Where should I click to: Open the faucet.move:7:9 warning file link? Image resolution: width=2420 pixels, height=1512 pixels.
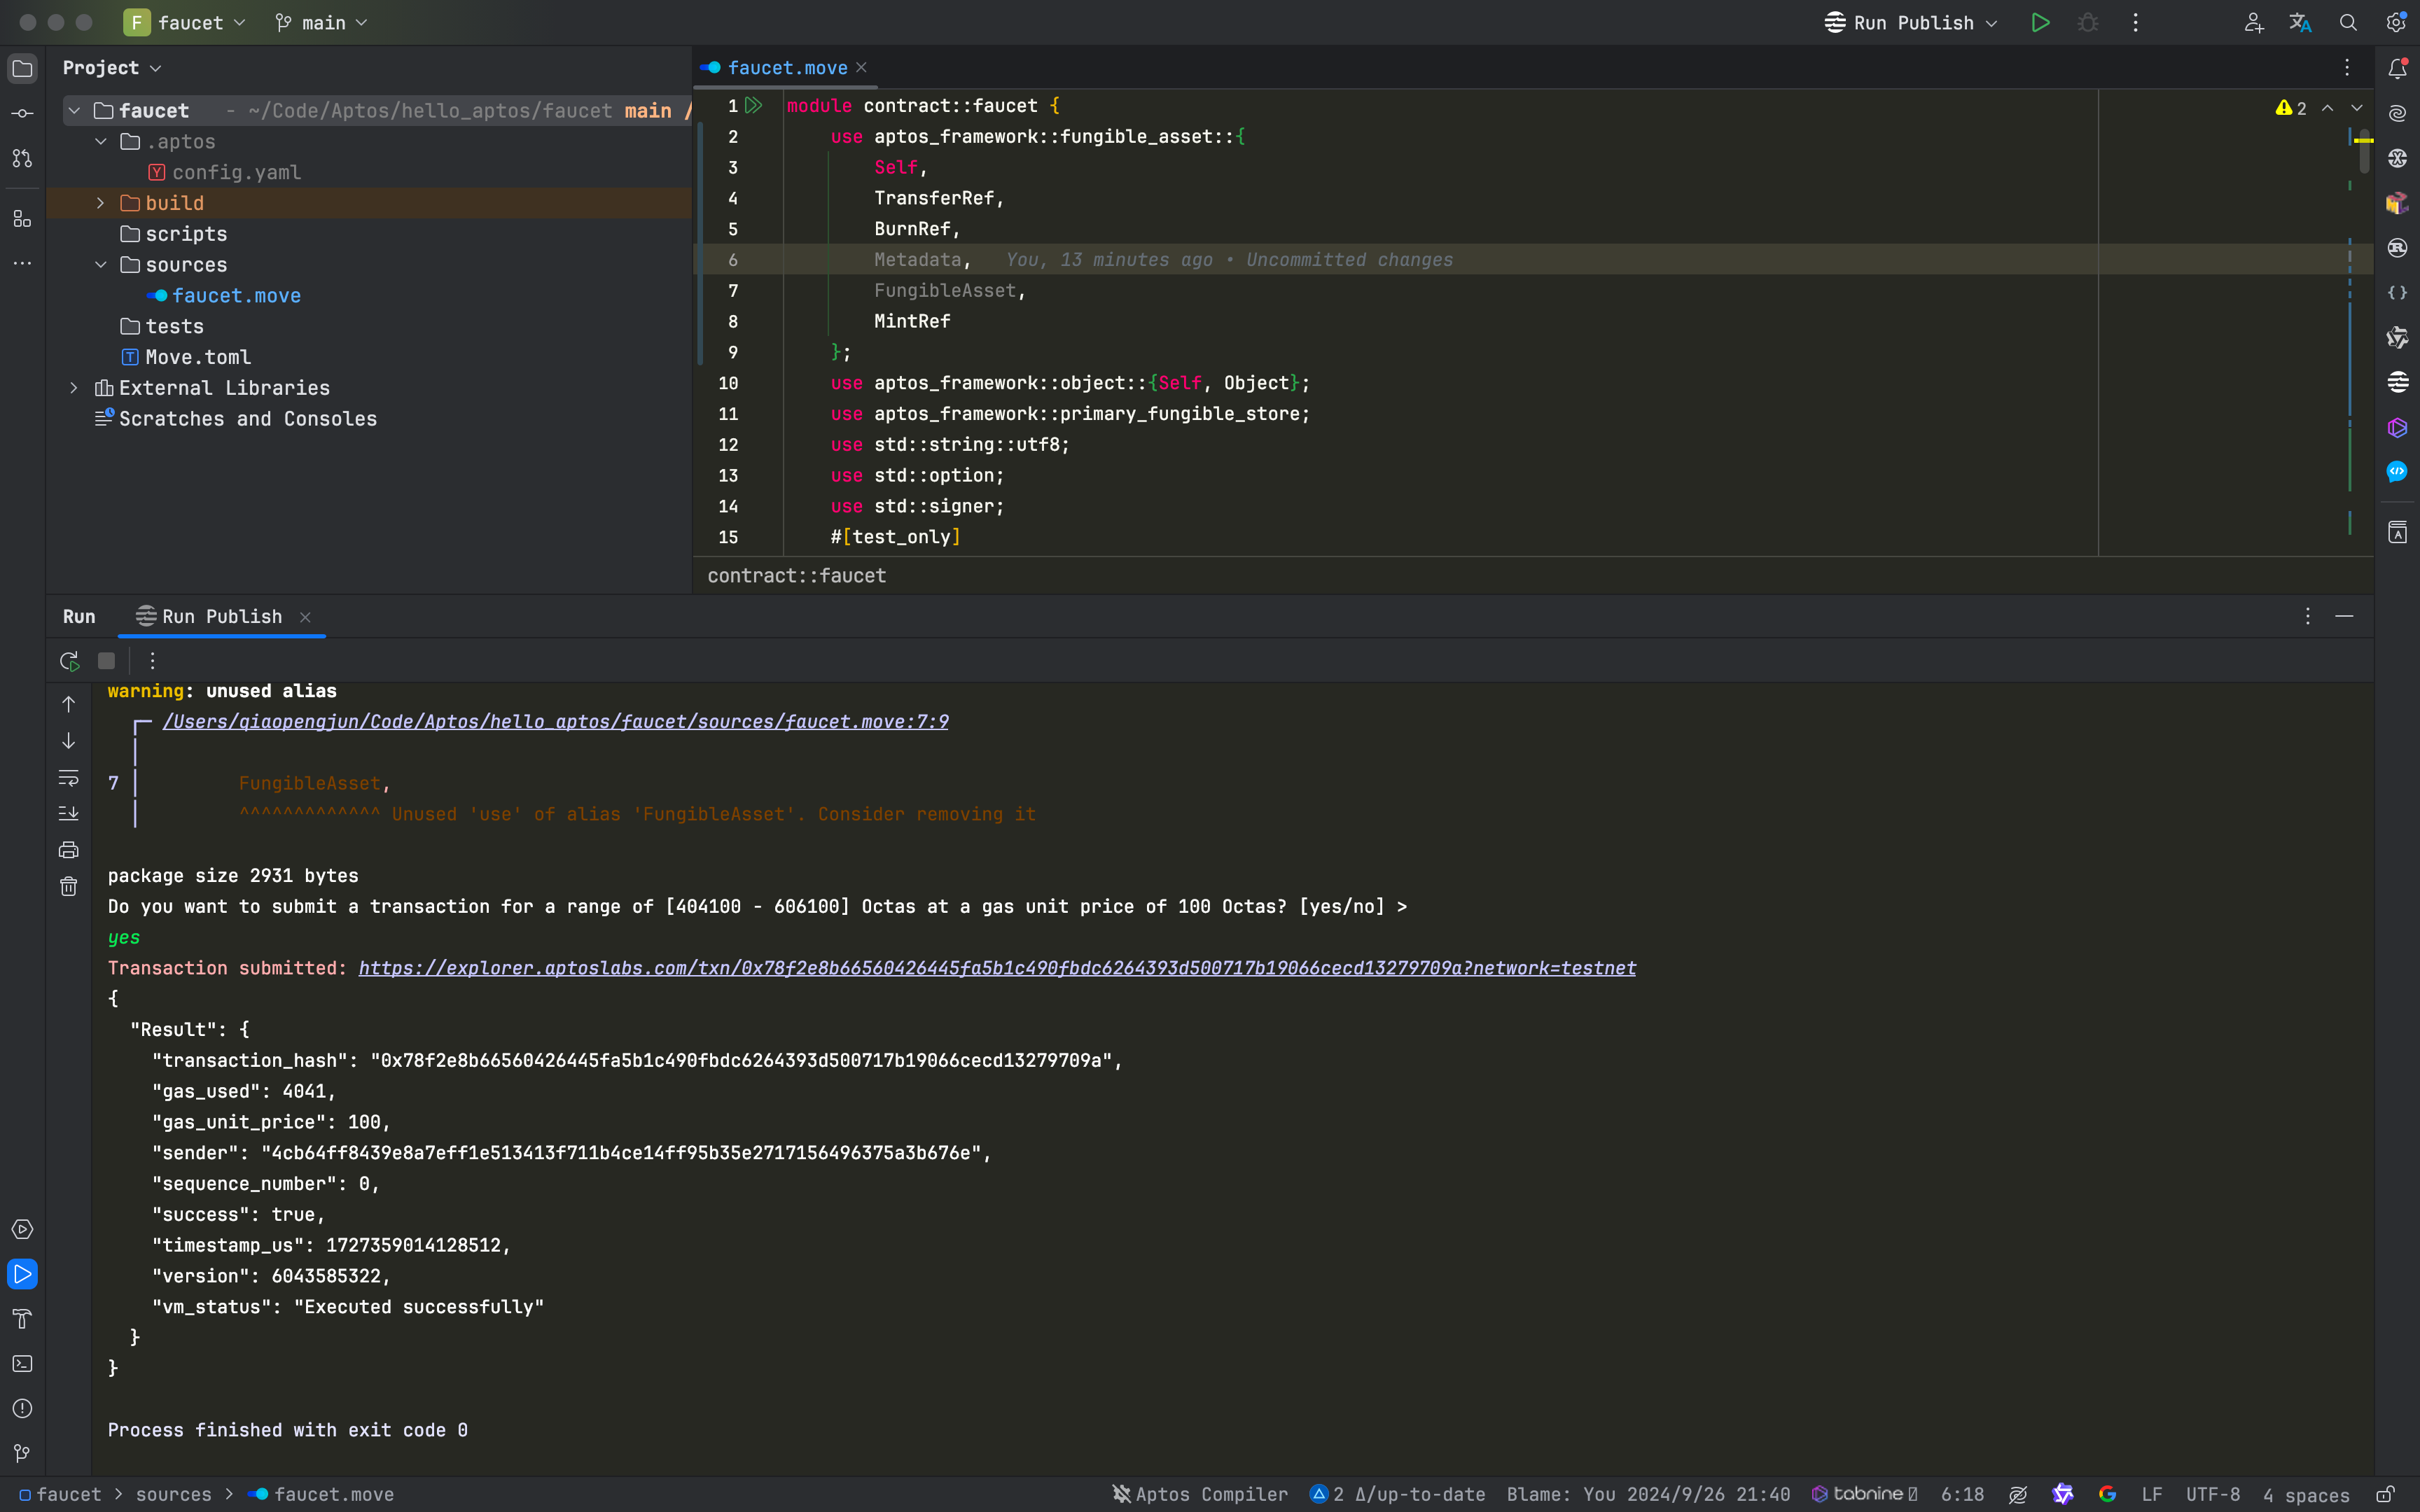[x=555, y=722]
